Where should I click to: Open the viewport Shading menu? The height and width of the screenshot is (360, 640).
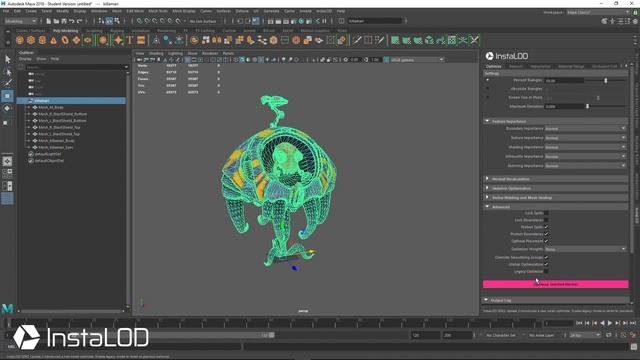click(156, 53)
